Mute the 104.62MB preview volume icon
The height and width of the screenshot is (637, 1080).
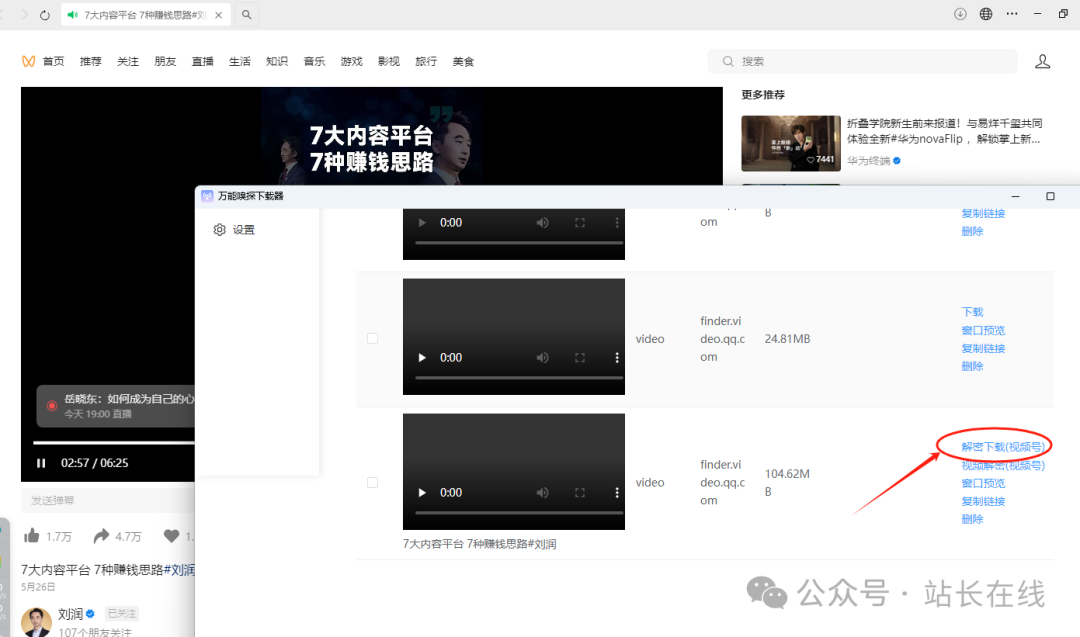pyautogui.click(x=543, y=492)
